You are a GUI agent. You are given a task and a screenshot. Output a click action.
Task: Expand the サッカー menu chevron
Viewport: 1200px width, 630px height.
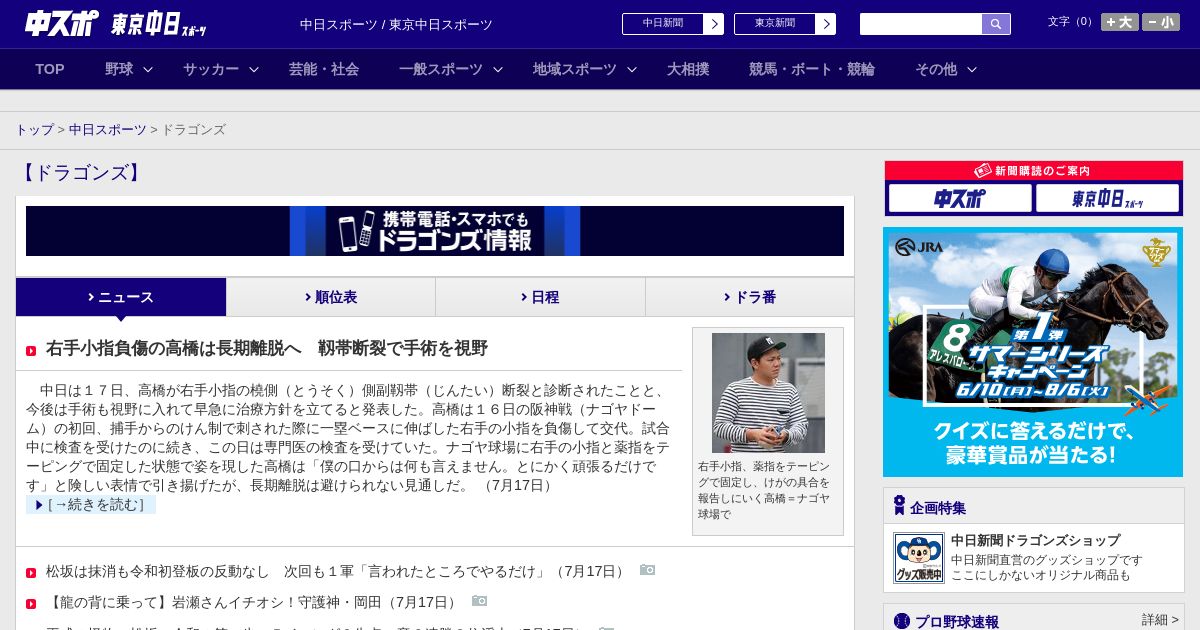[x=254, y=70]
